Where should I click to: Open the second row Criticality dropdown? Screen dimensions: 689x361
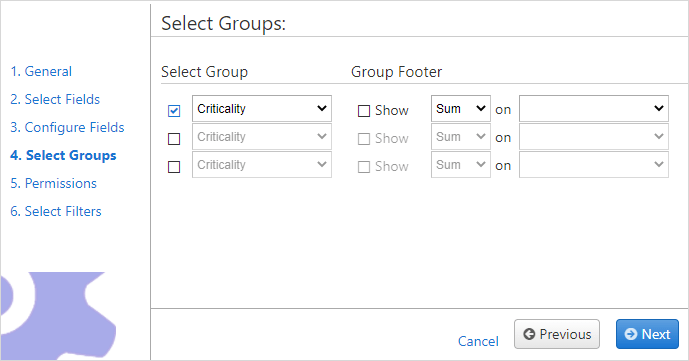262,137
